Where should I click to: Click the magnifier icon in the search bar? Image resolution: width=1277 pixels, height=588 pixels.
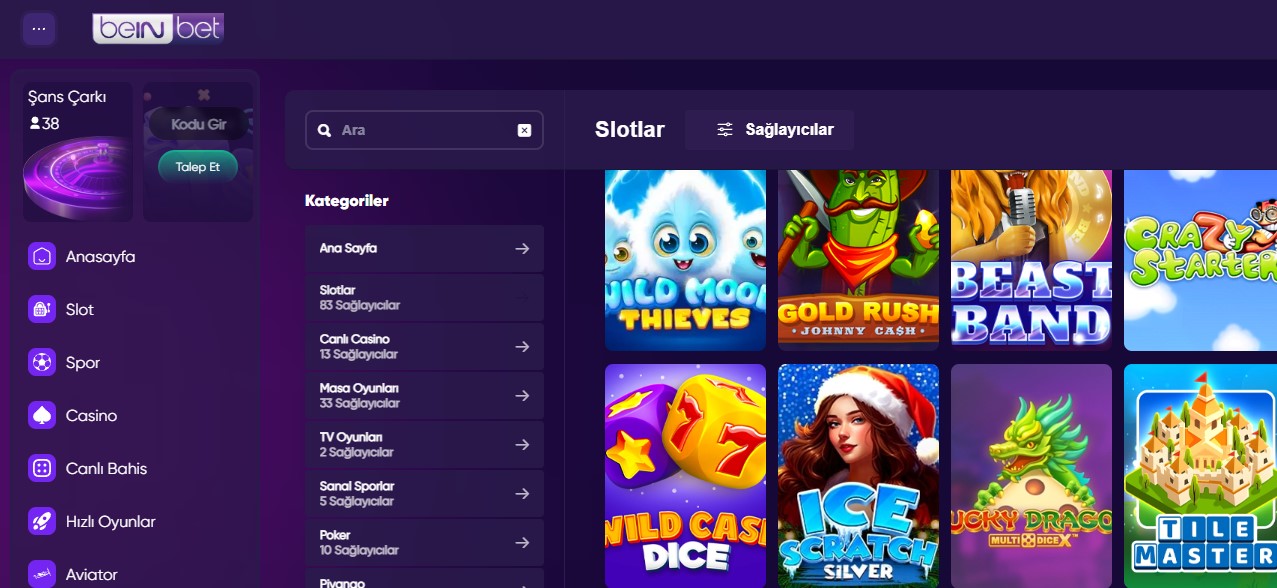(324, 129)
